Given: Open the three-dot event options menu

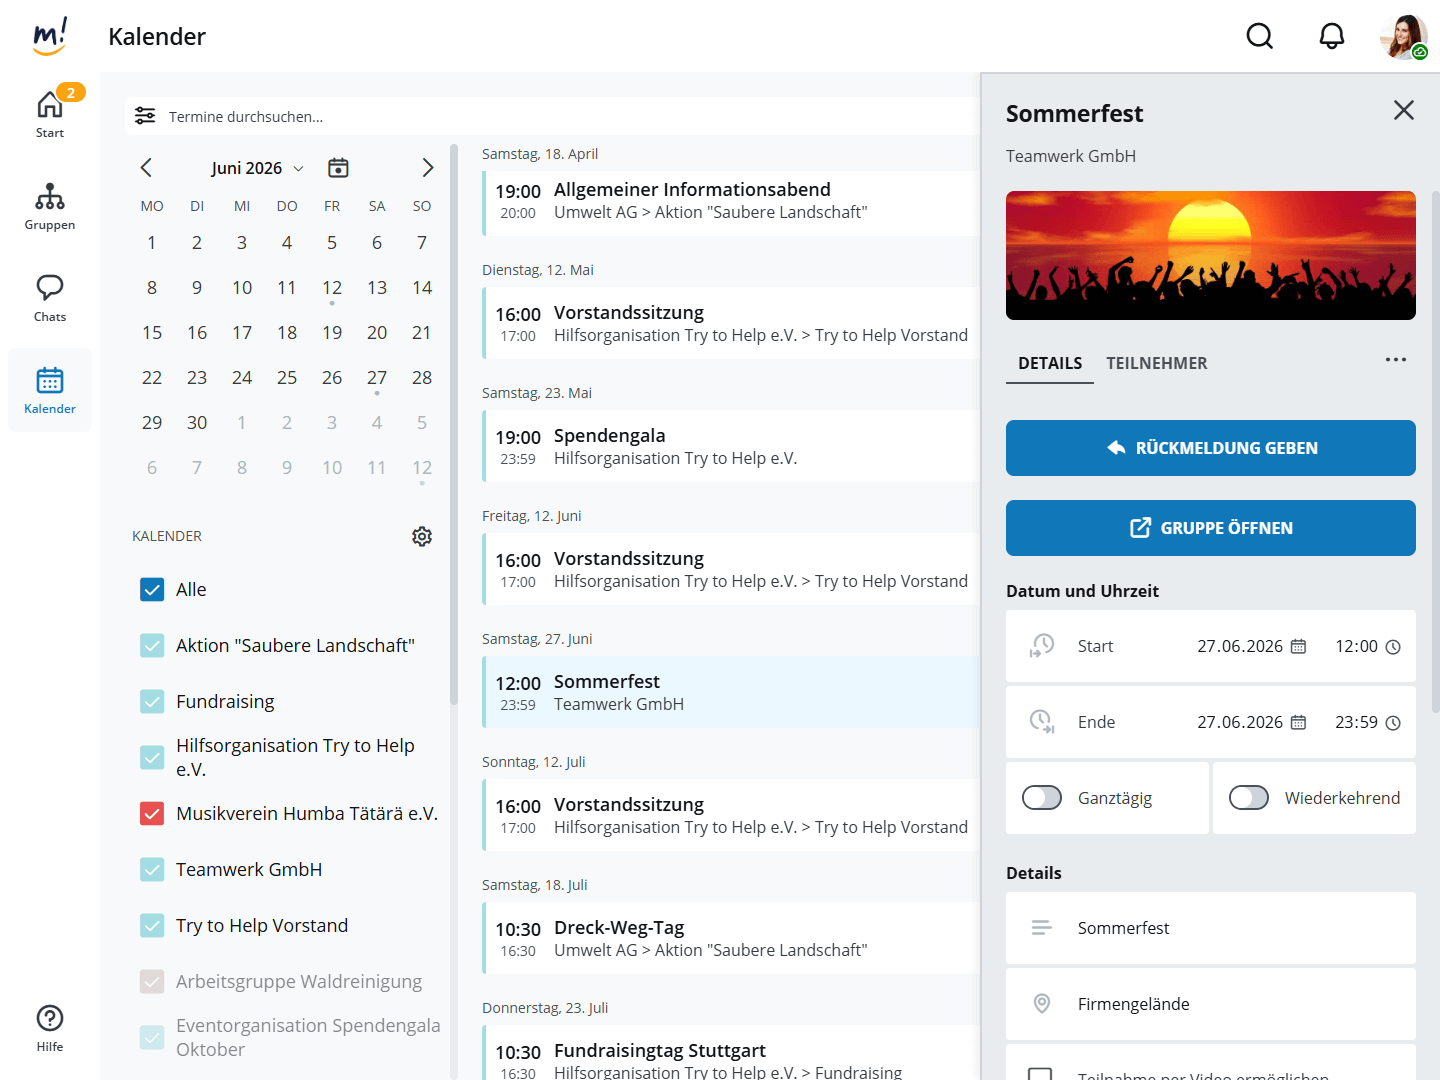Looking at the screenshot, I should pyautogui.click(x=1395, y=360).
